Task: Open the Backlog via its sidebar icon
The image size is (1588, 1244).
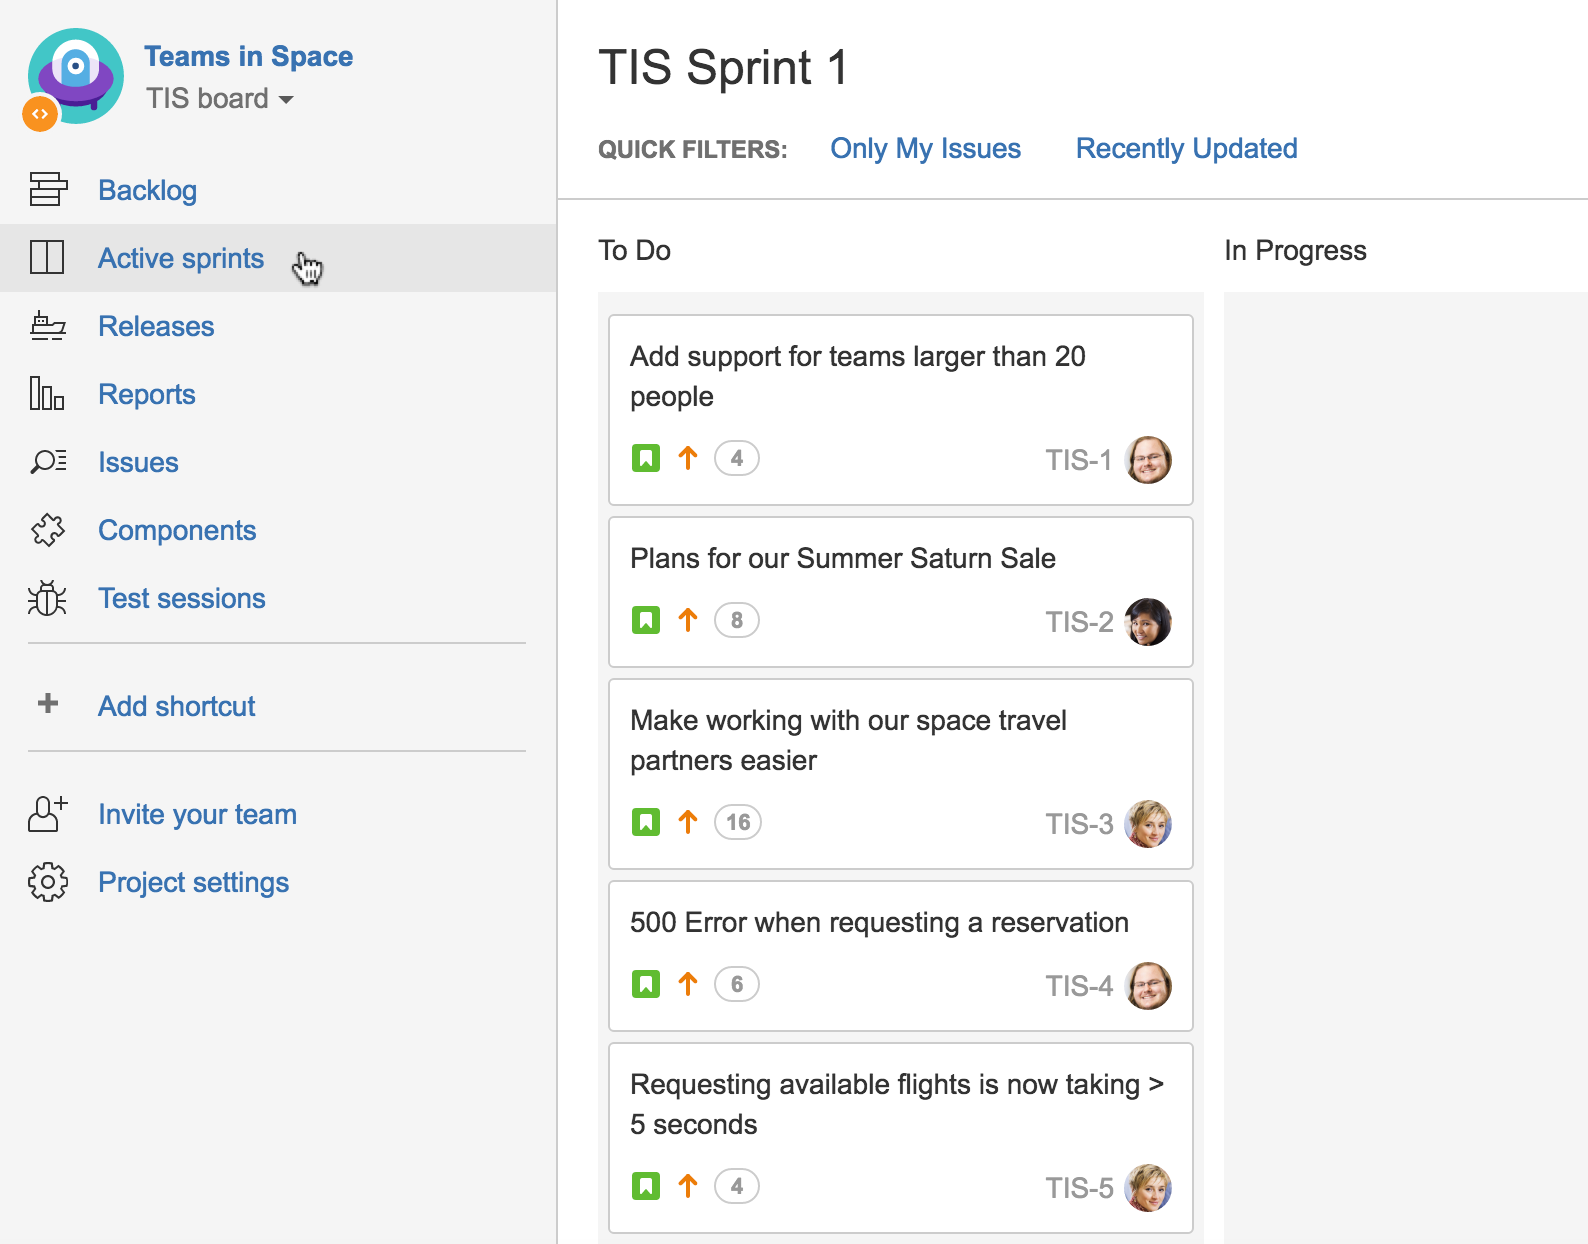Action: click(47, 189)
